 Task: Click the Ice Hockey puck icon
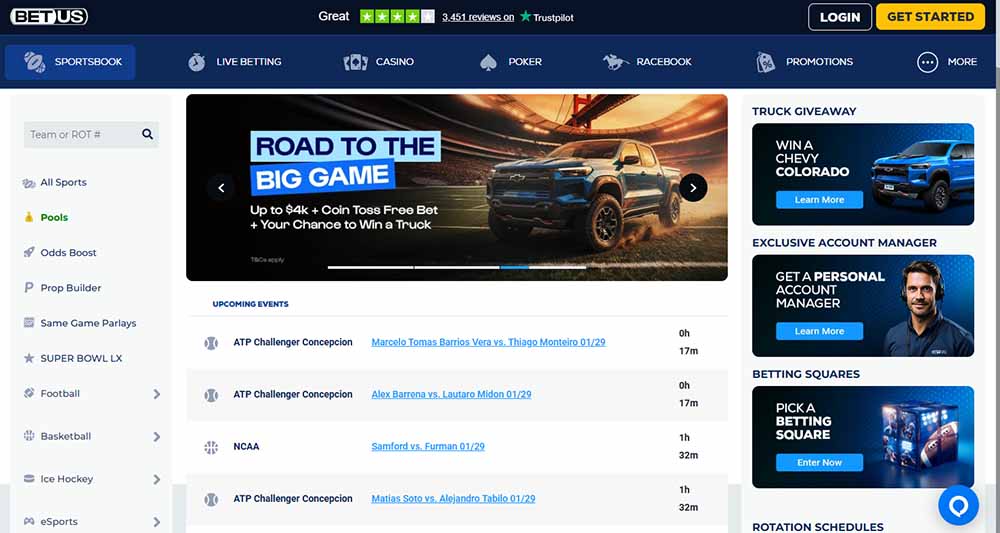tap(29, 479)
